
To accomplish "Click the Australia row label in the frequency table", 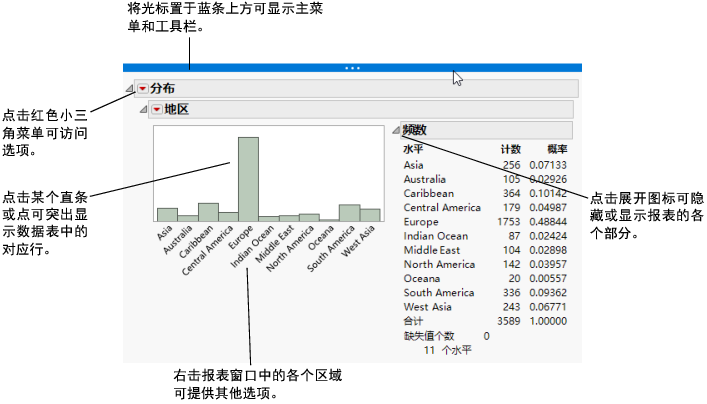I will [425, 179].
